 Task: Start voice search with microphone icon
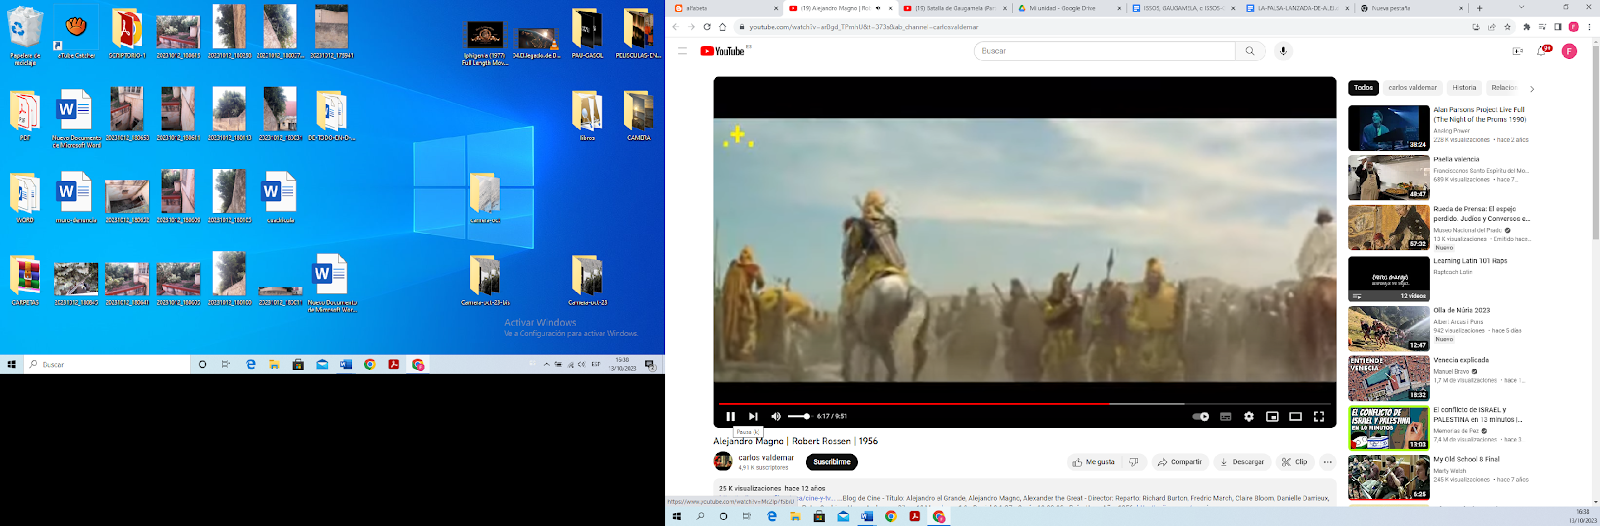1283,51
